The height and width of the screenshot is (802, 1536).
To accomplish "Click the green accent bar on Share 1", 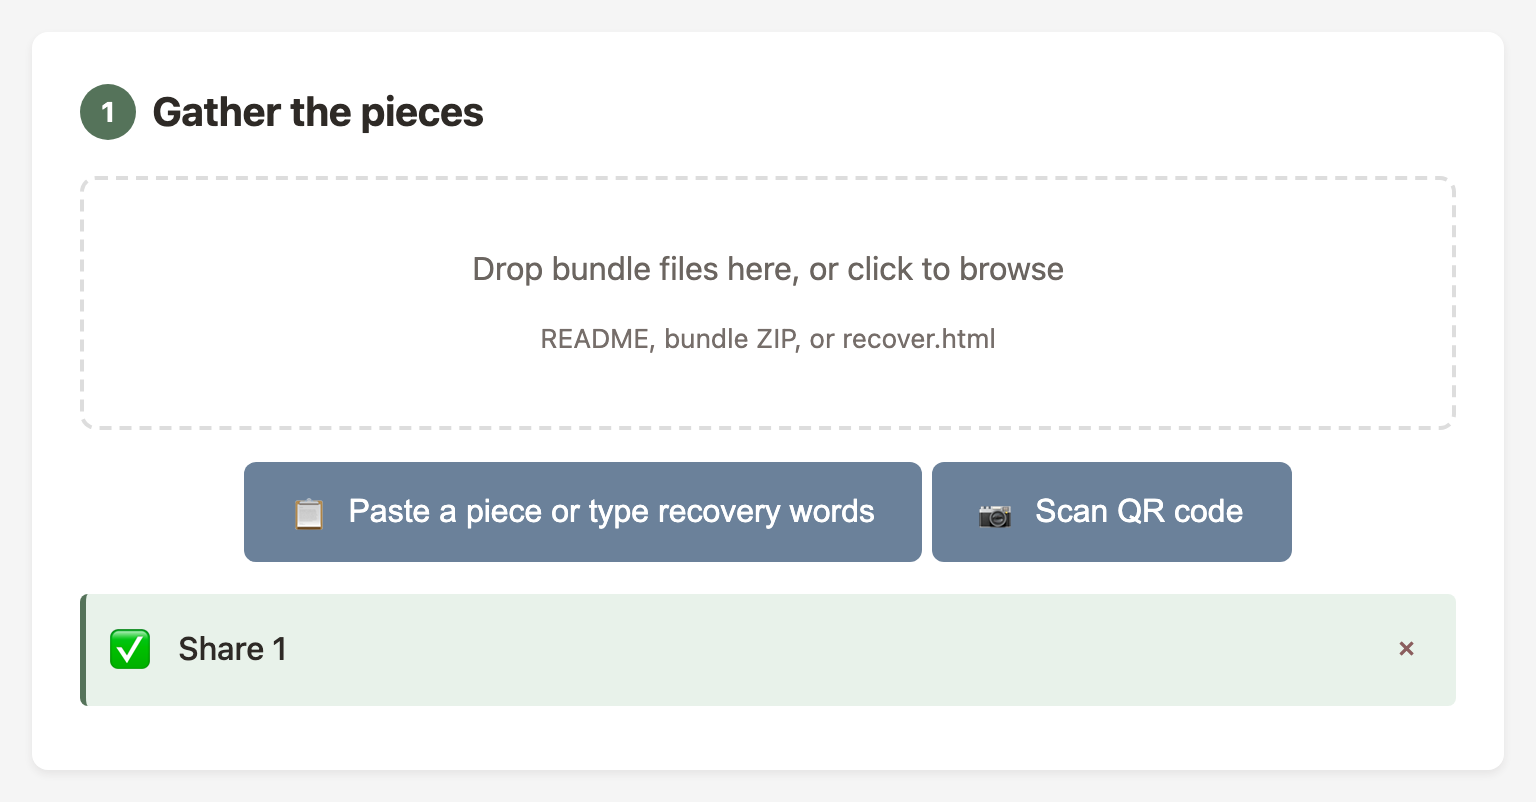I will 84,649.
